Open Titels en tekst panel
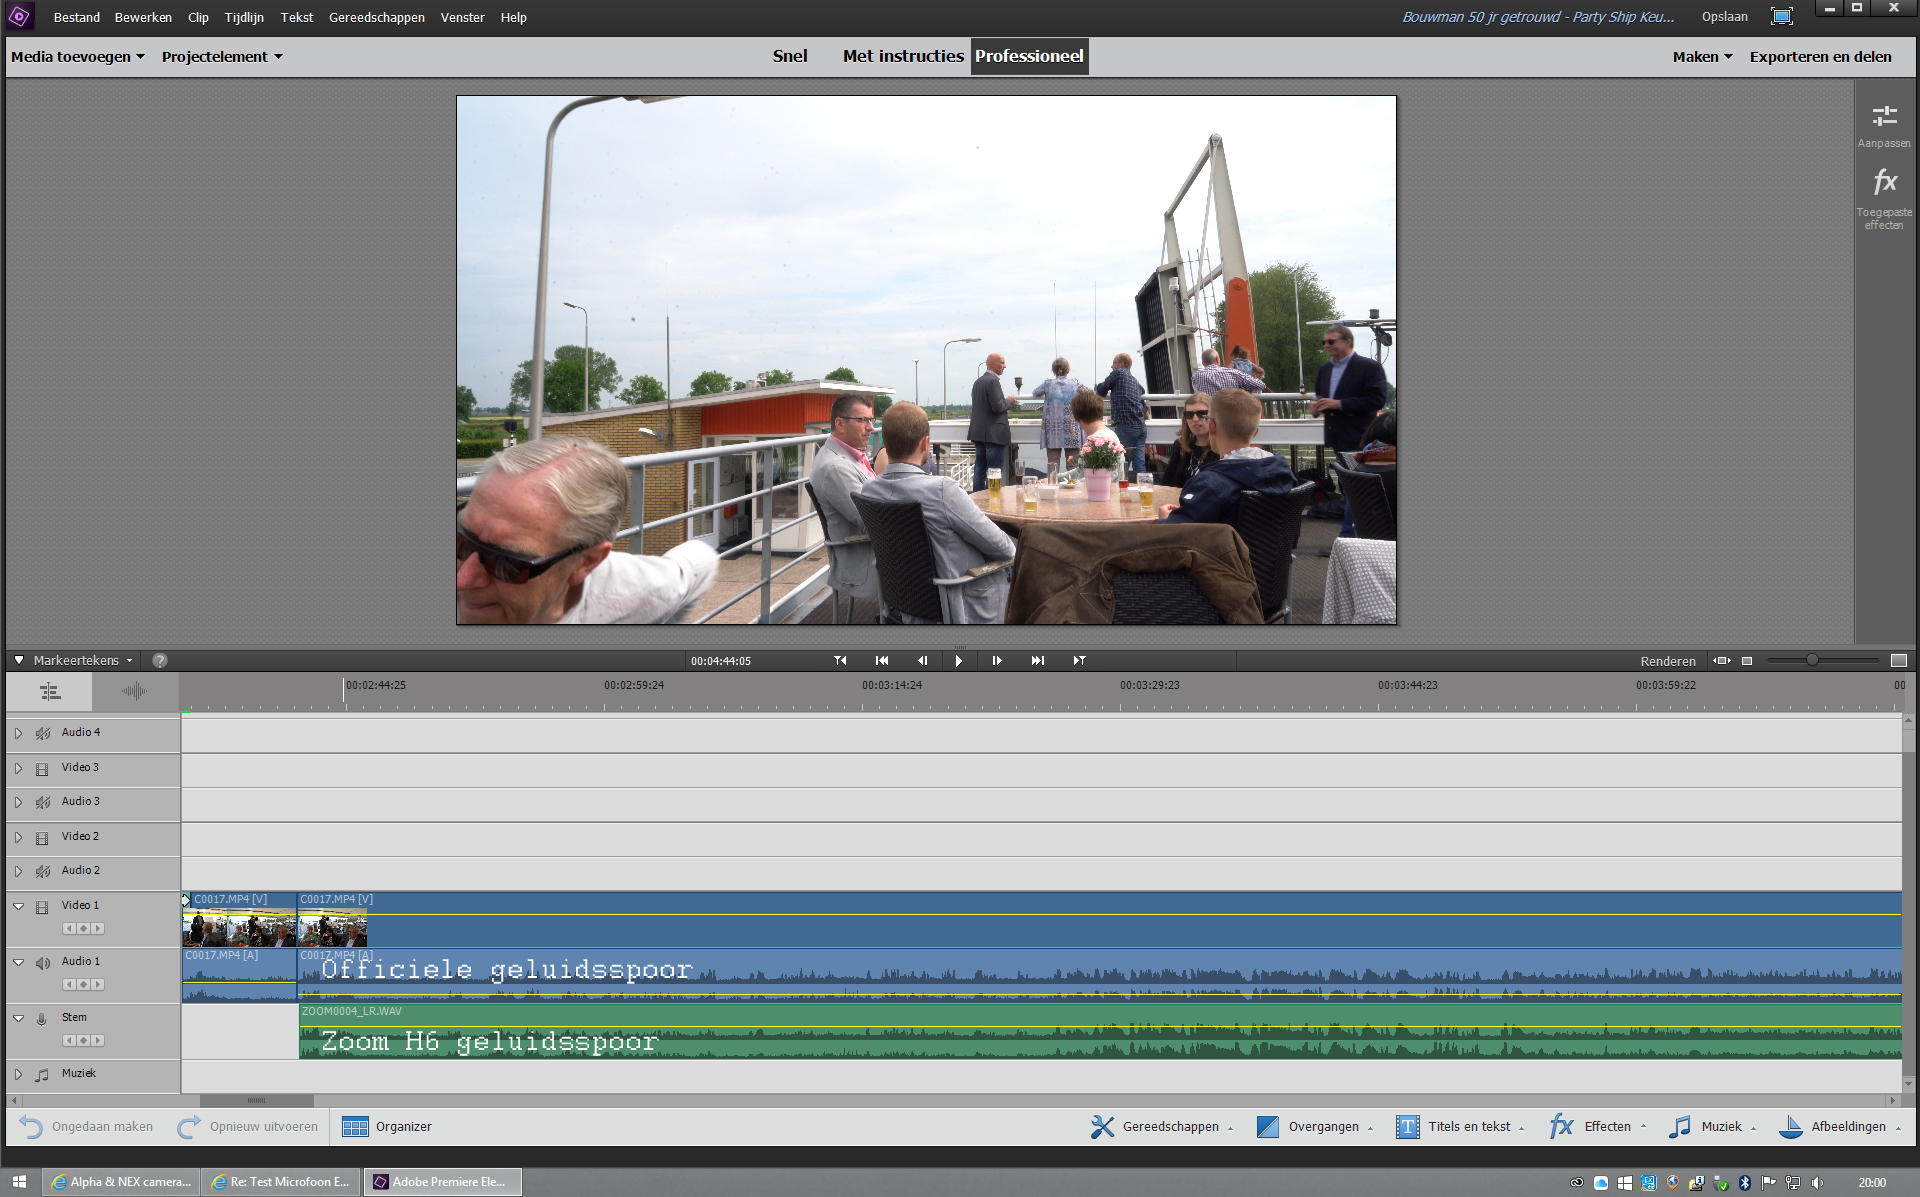This screenshot has height=1197, width=1920. (x=1460, y=1127)
